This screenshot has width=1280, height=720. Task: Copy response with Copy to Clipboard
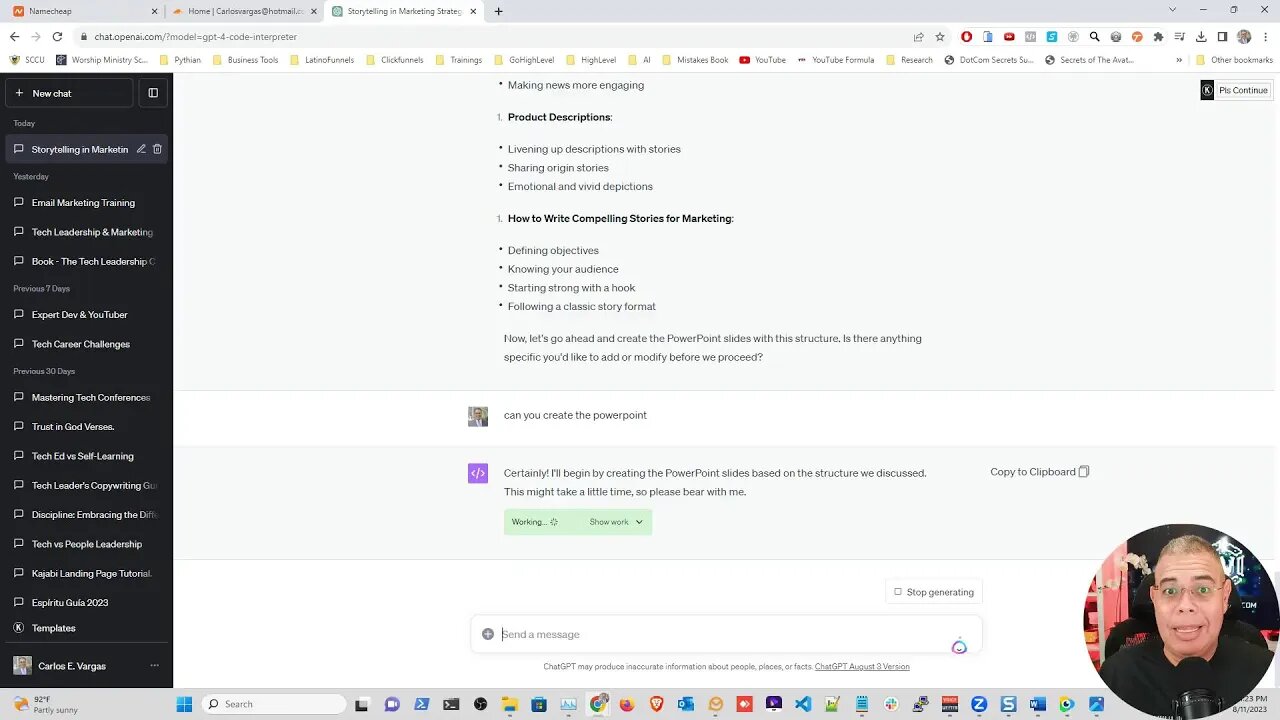click(x=1039, y=472)
